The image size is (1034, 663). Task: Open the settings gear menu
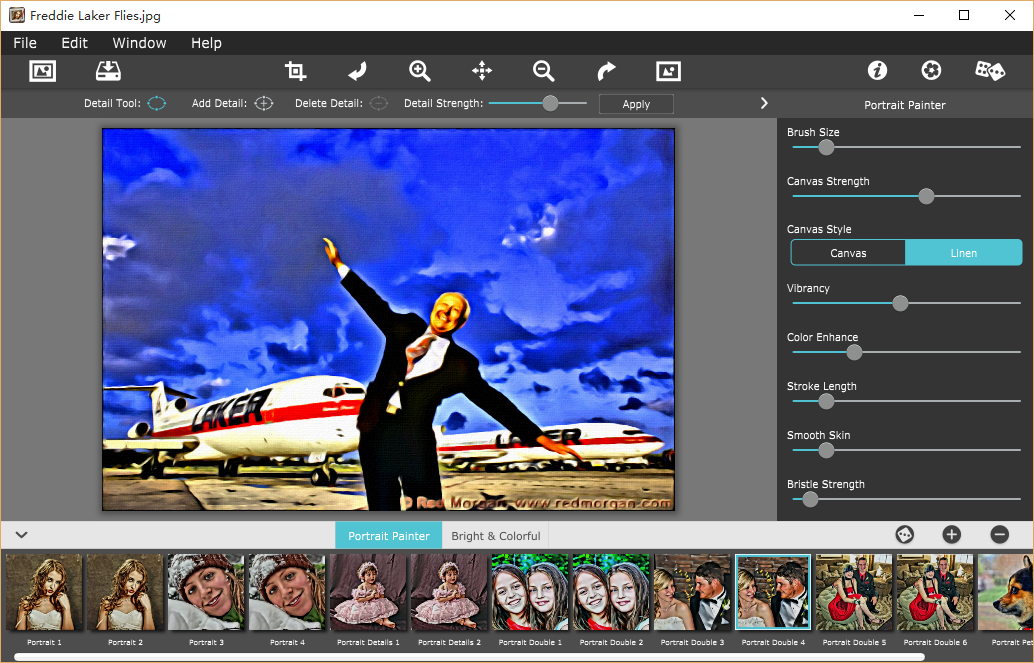pyautogui.click(x=931, y=70)
